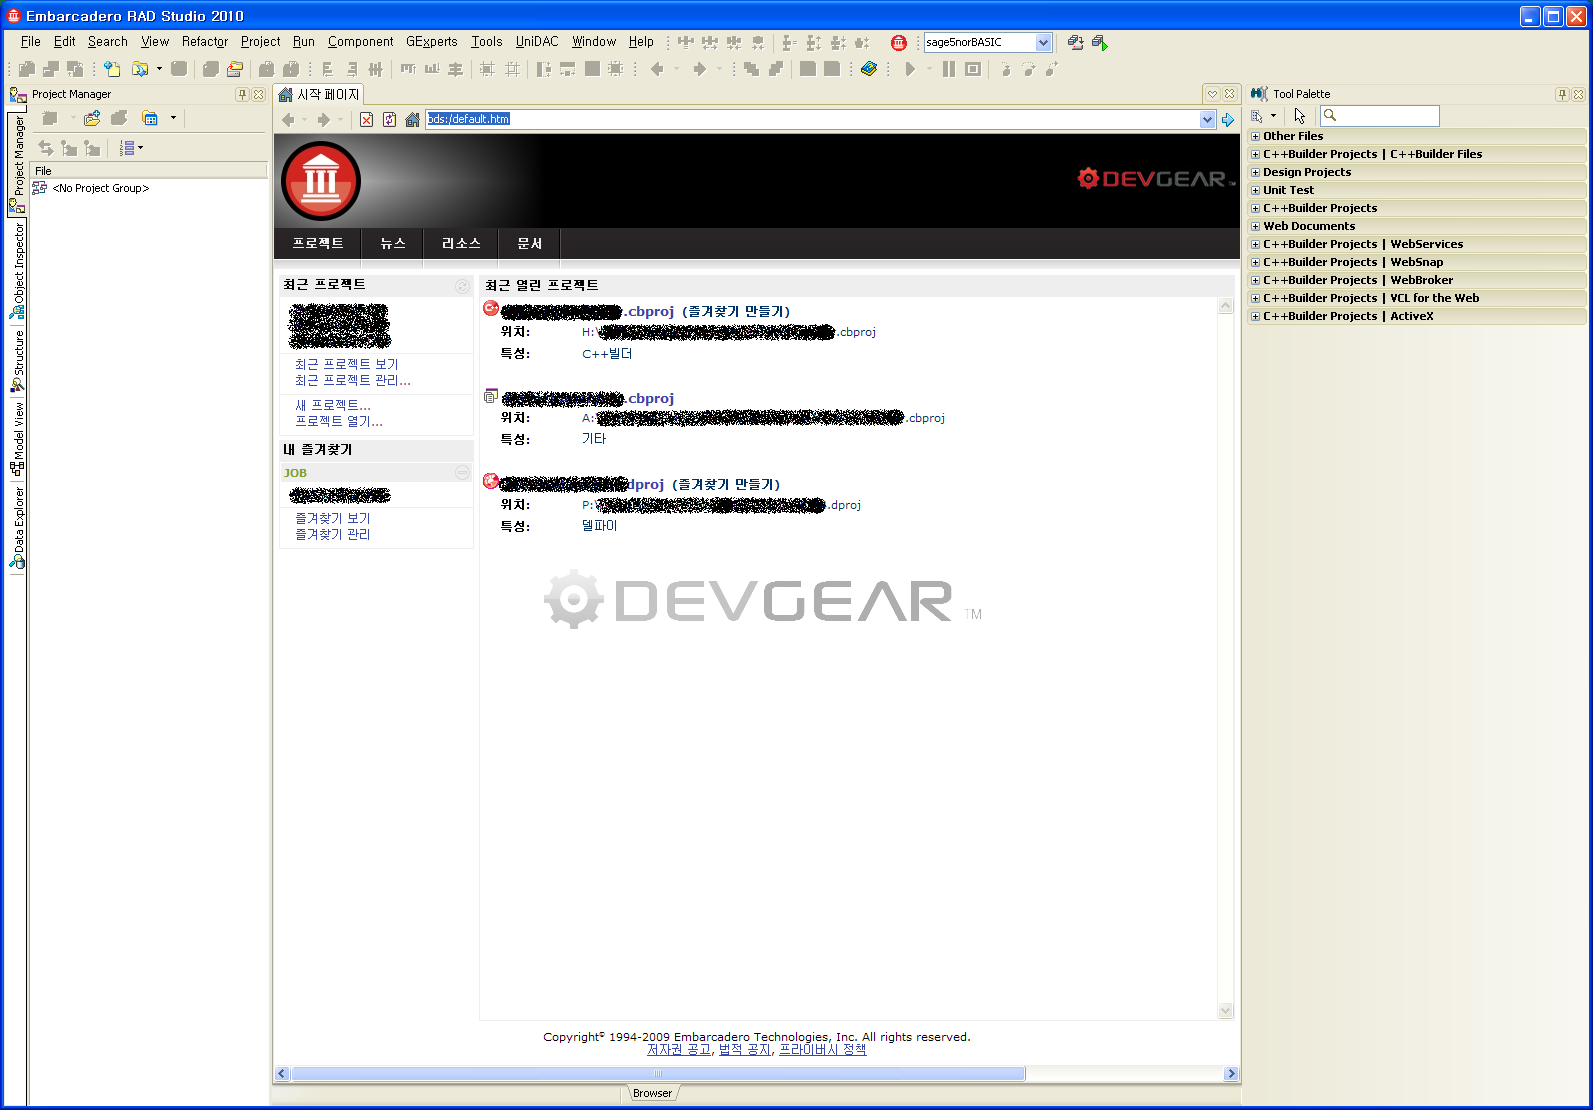The width and height of the screenshot is (1593, 1110).
Task: Open the Refactor menu
Action: pyautogui.click(x=205, y=42)
